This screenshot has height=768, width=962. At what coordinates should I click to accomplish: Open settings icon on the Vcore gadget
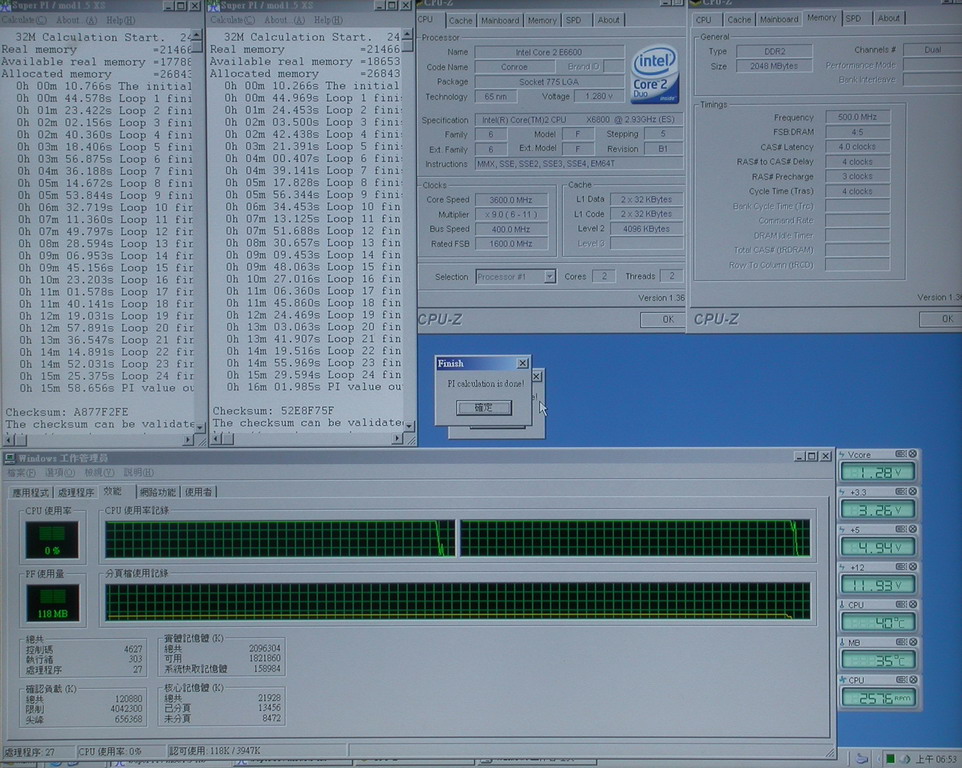901,454
